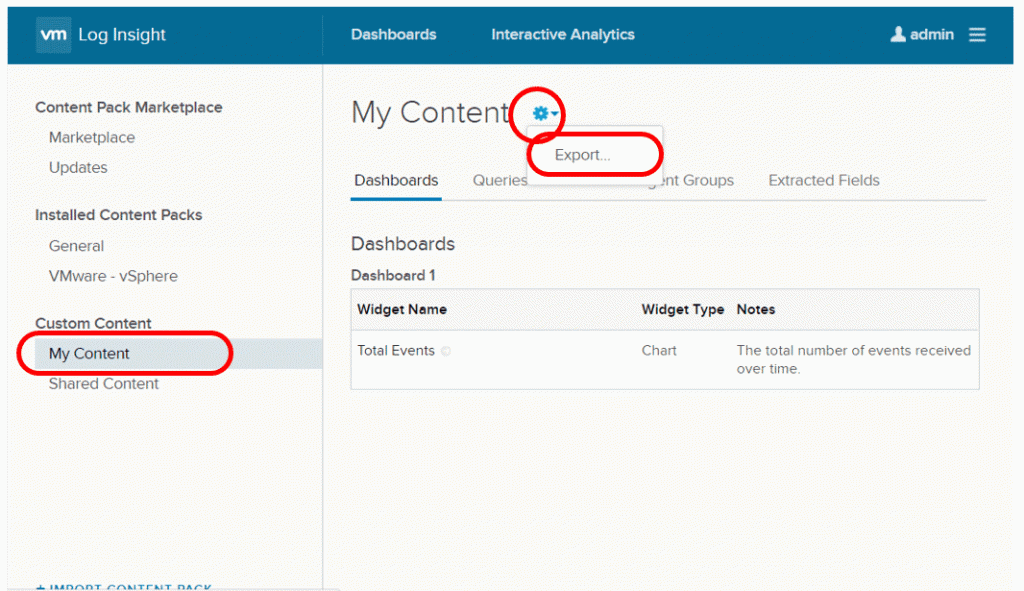Click the Content Pack Marketplace heading

click(x=129, y=107)
